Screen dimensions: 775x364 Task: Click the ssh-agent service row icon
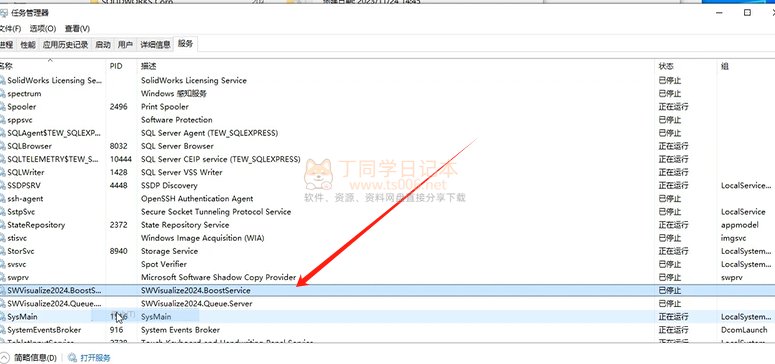point(2,199)
